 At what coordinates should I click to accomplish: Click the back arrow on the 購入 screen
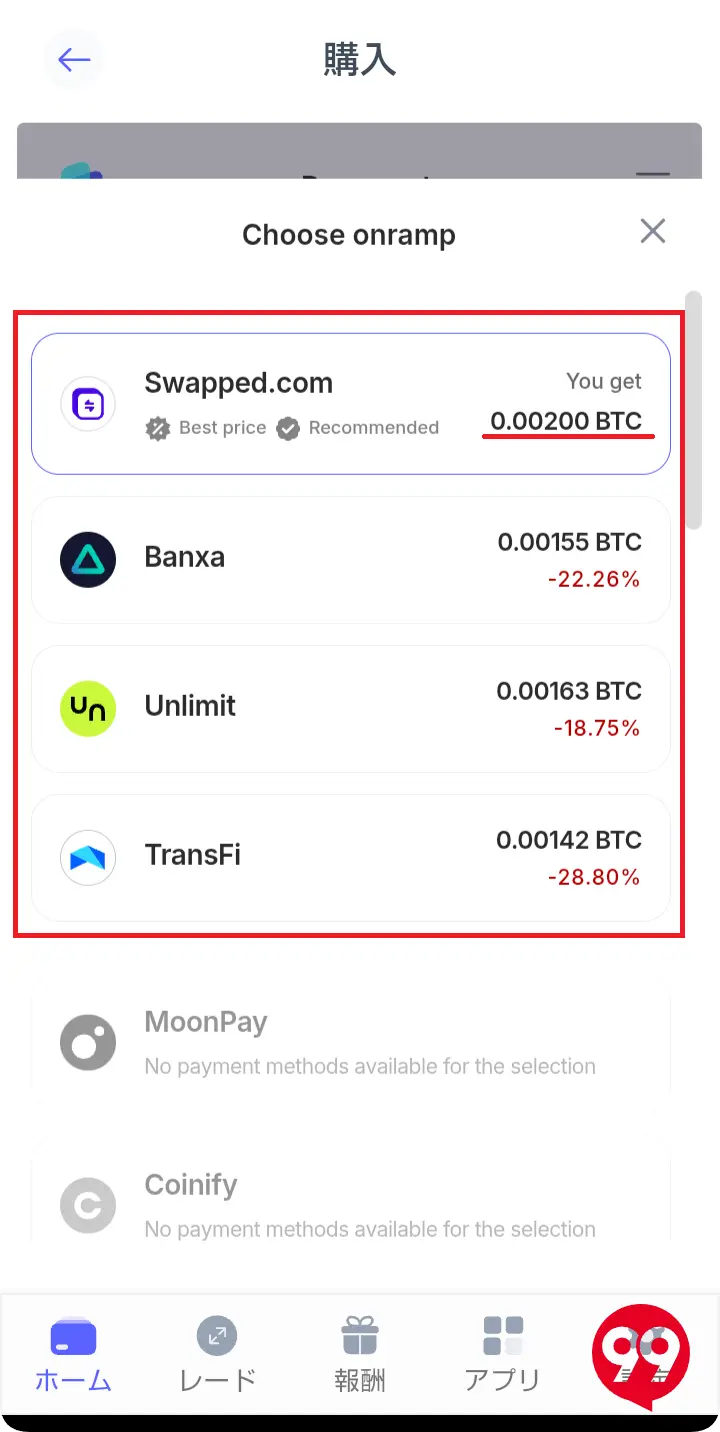(x=73, y=59)
